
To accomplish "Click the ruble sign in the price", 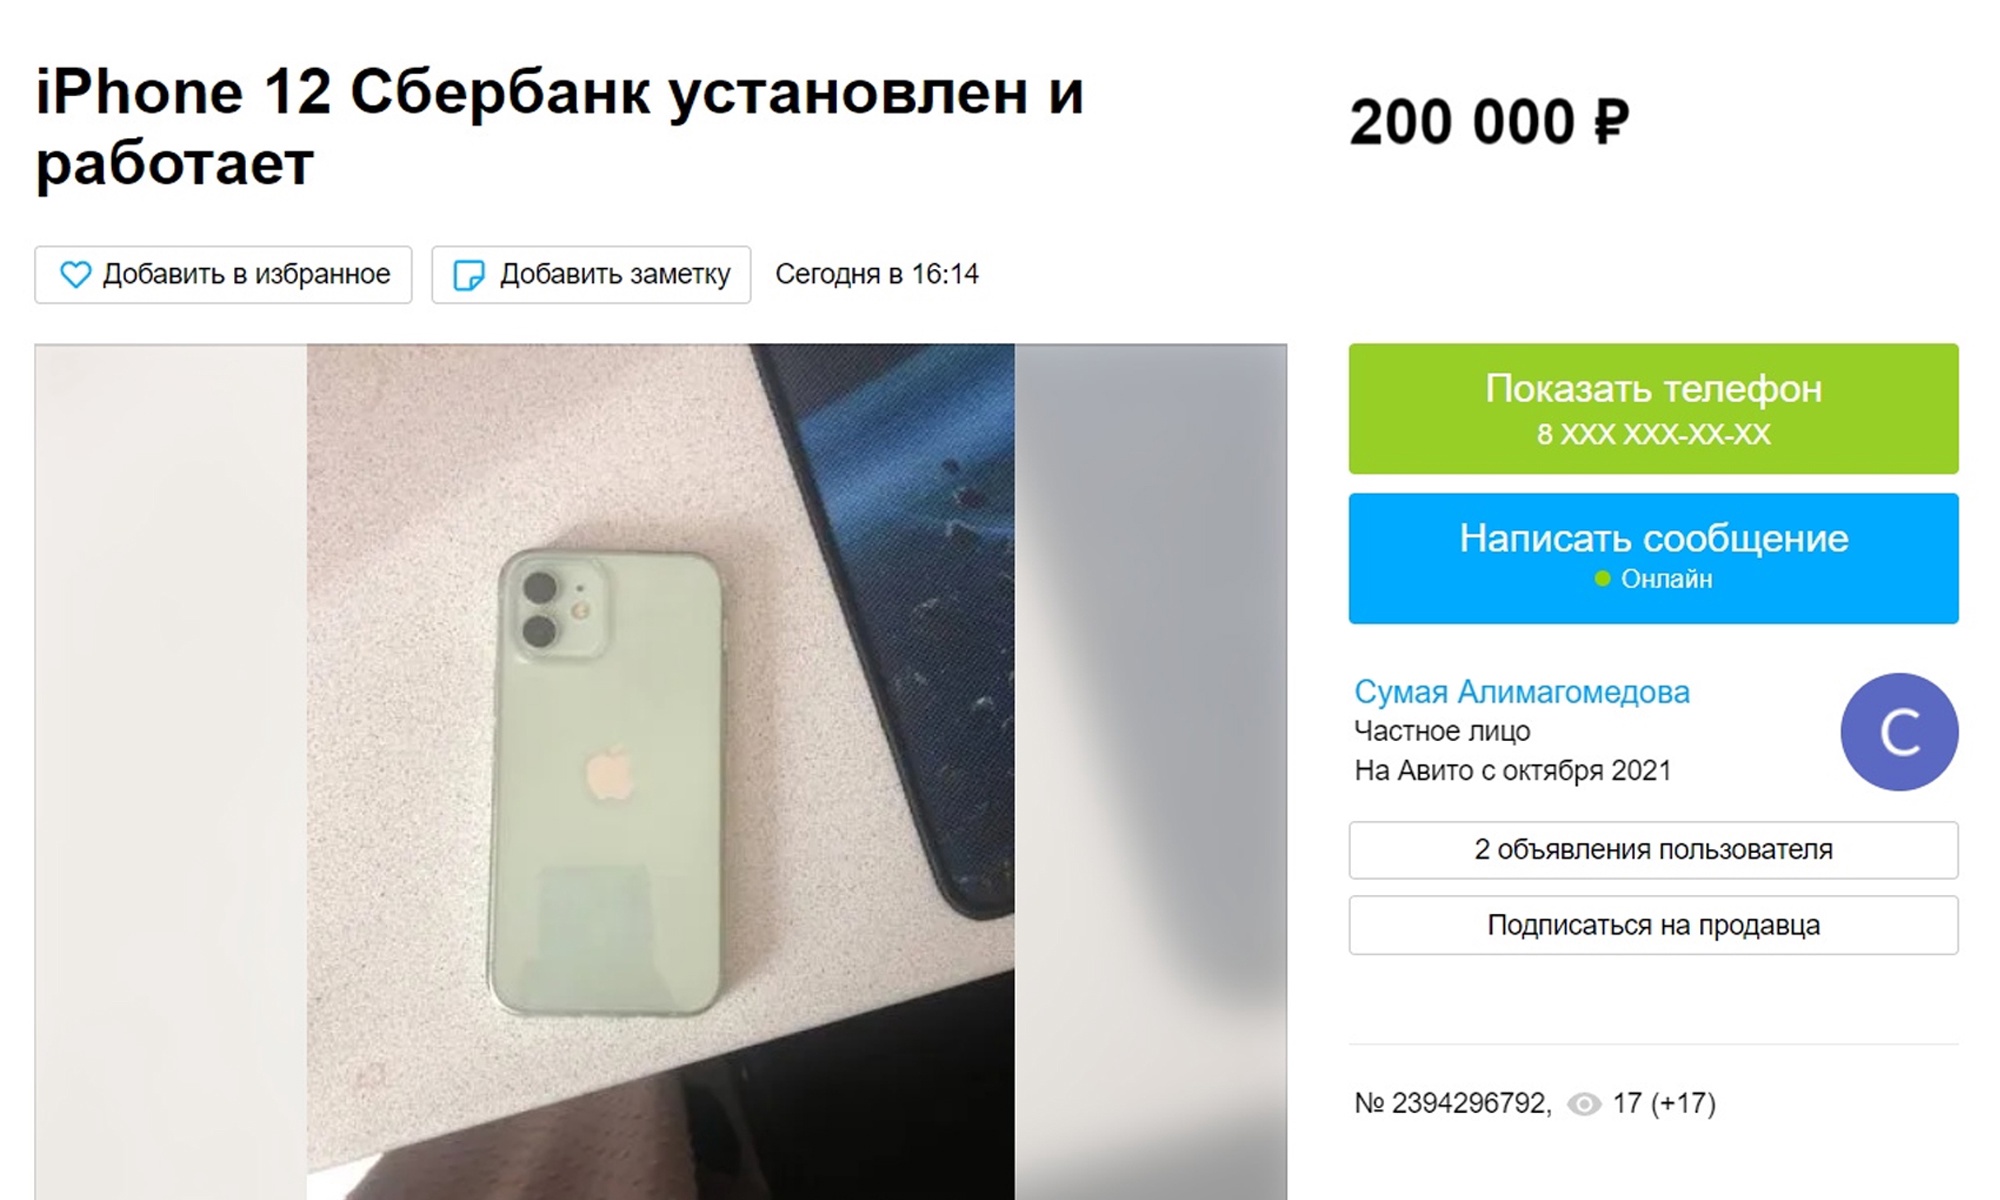I will (x=1612, y=123).
